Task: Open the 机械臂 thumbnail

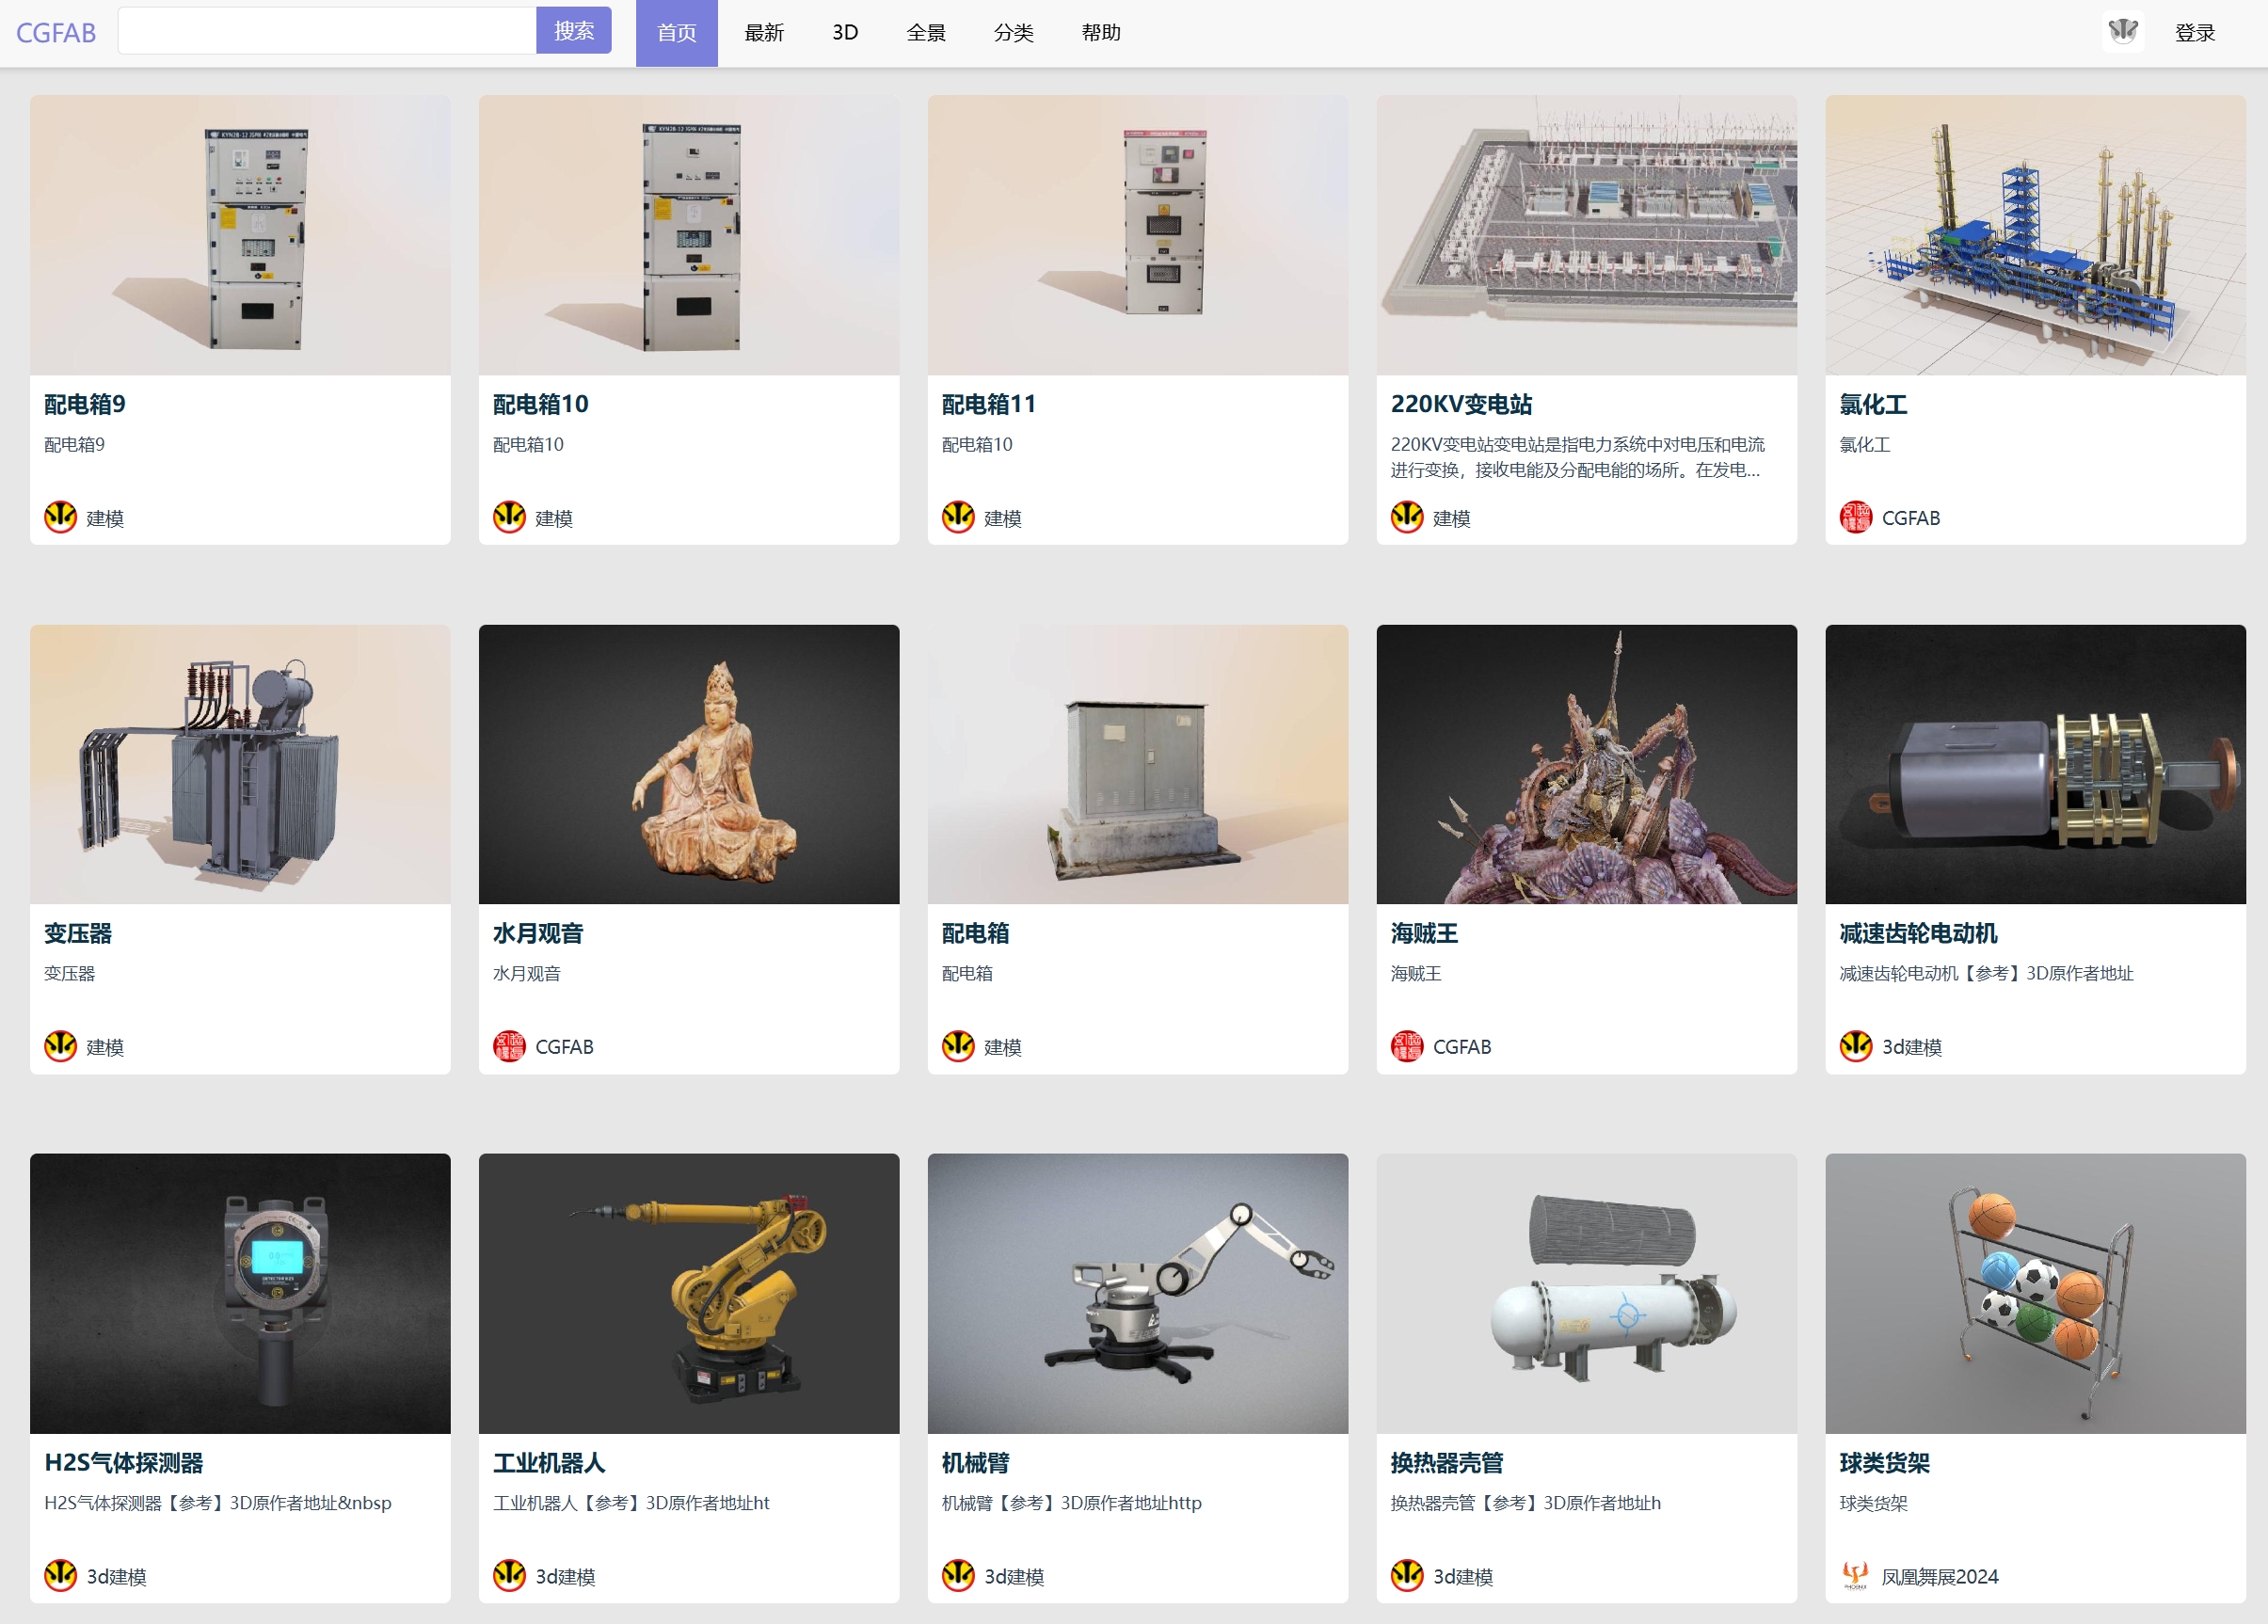Action: pyautogui.click(x=1138, y=1293)
